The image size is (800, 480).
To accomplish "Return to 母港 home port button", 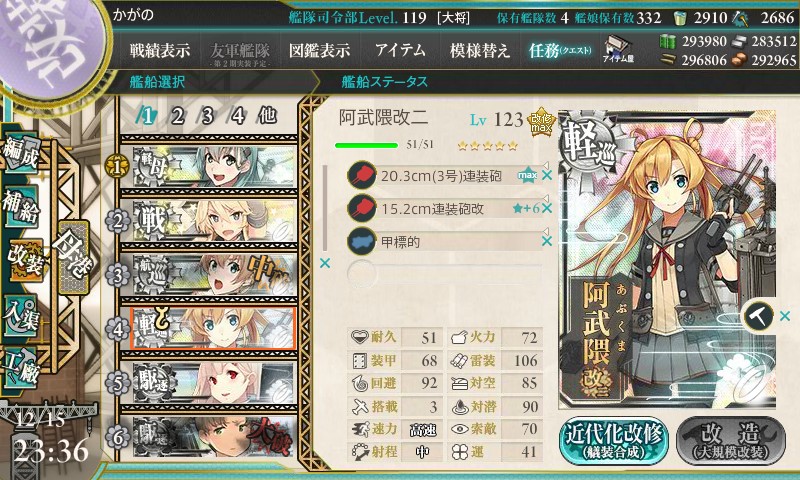I will [x=74, y=257].
